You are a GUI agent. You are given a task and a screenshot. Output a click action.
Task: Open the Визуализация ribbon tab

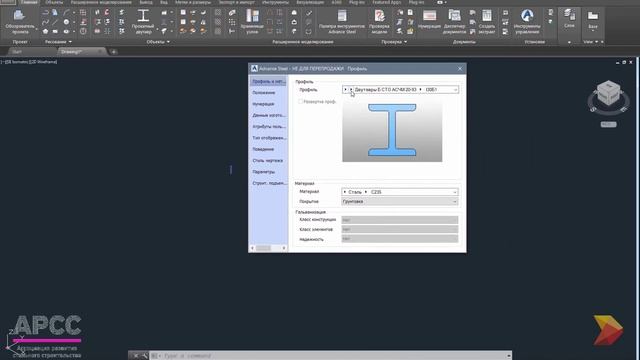310,2
